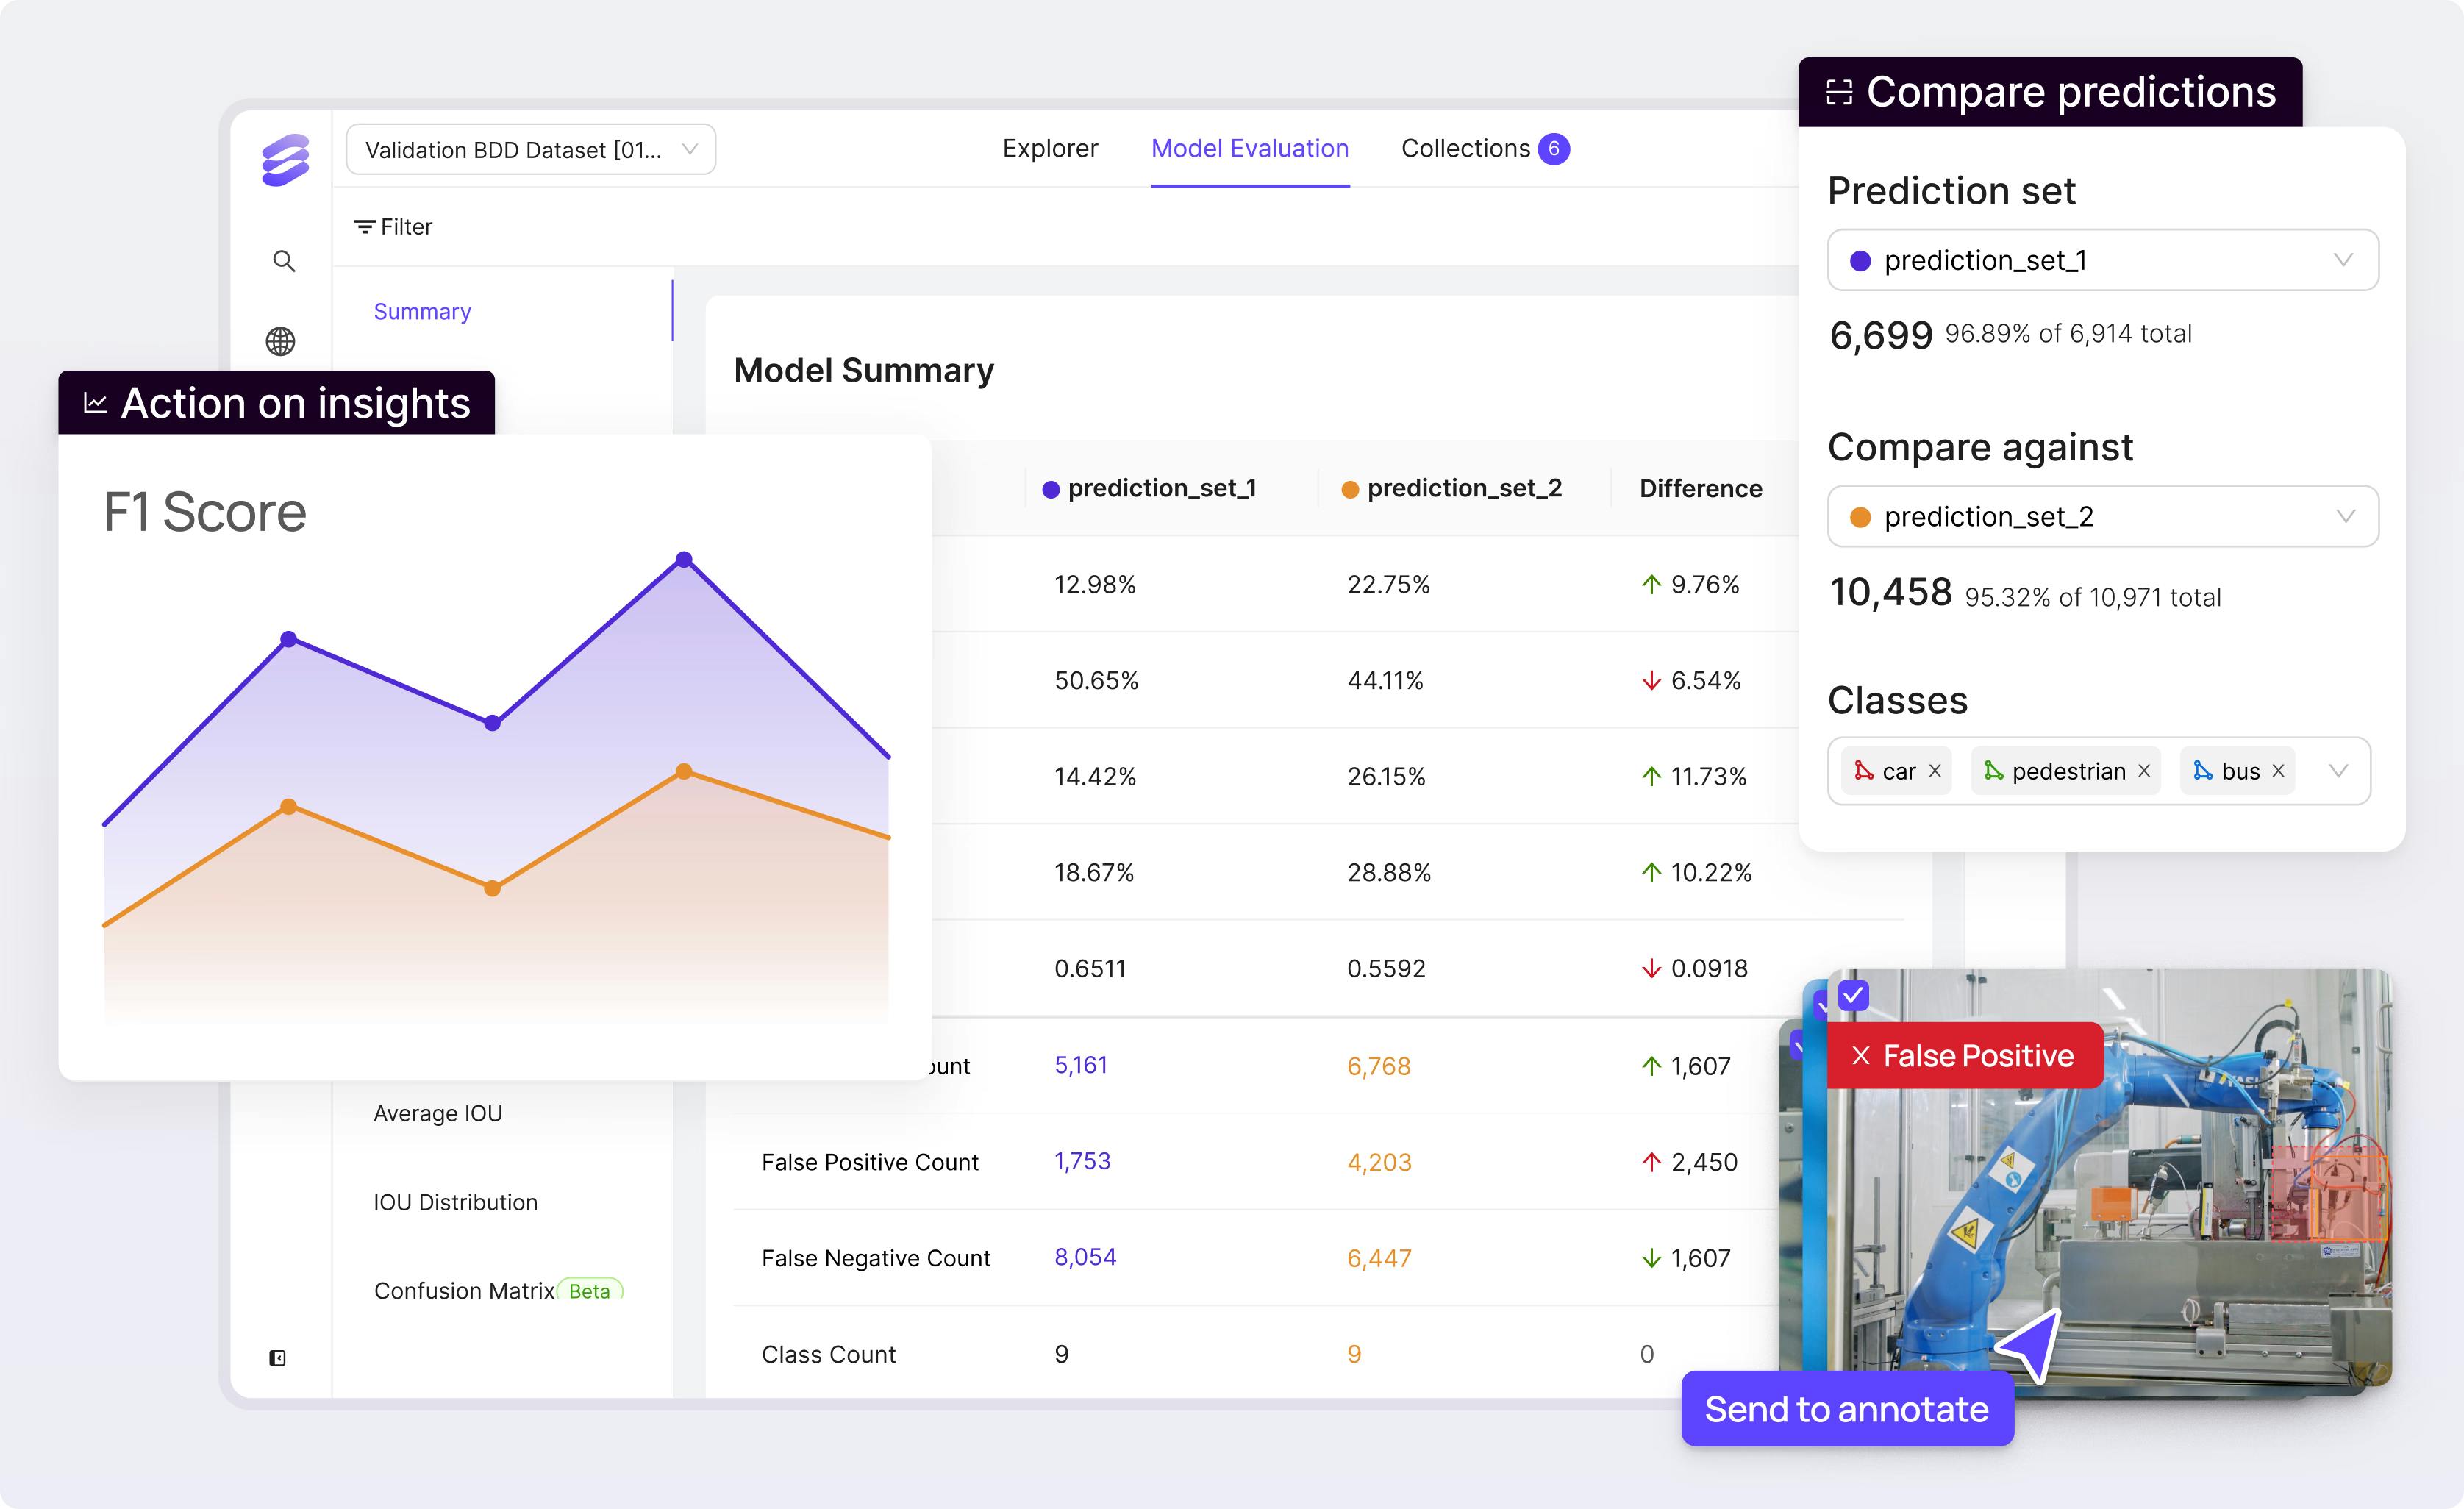Open the Confusion Matrix section
The width and height of the screenshot is (2464, 1509).
coord(464,1291)
